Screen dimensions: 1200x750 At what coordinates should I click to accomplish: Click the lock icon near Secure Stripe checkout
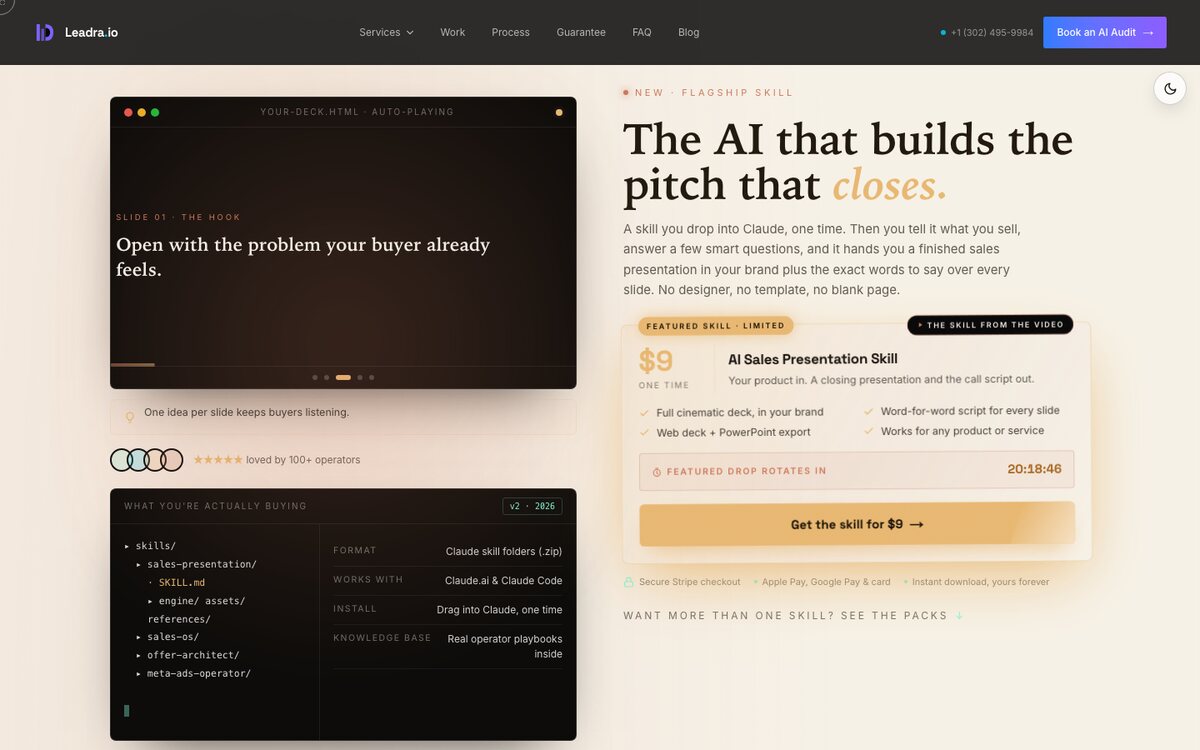pyautogui.click(x=629, y=582)
